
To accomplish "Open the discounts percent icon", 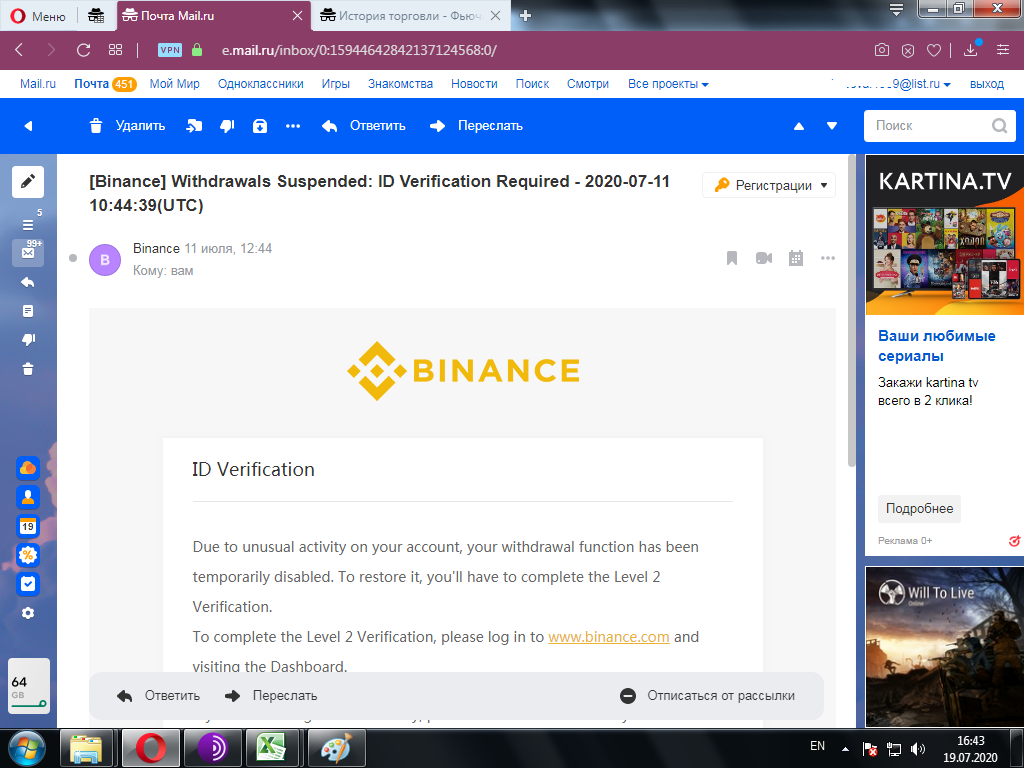I will 28,555.
